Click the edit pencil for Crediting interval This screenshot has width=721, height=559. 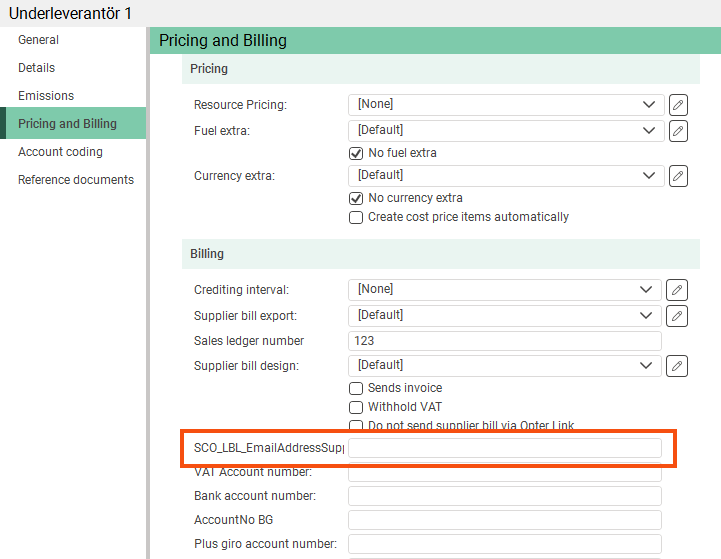pos(678,290)
